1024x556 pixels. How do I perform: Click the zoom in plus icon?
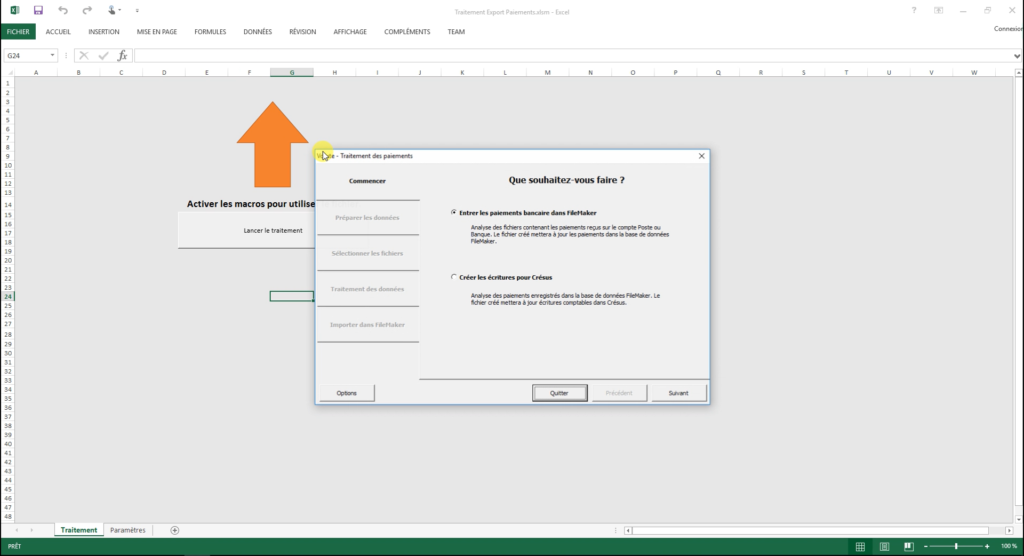click(987, 546)
